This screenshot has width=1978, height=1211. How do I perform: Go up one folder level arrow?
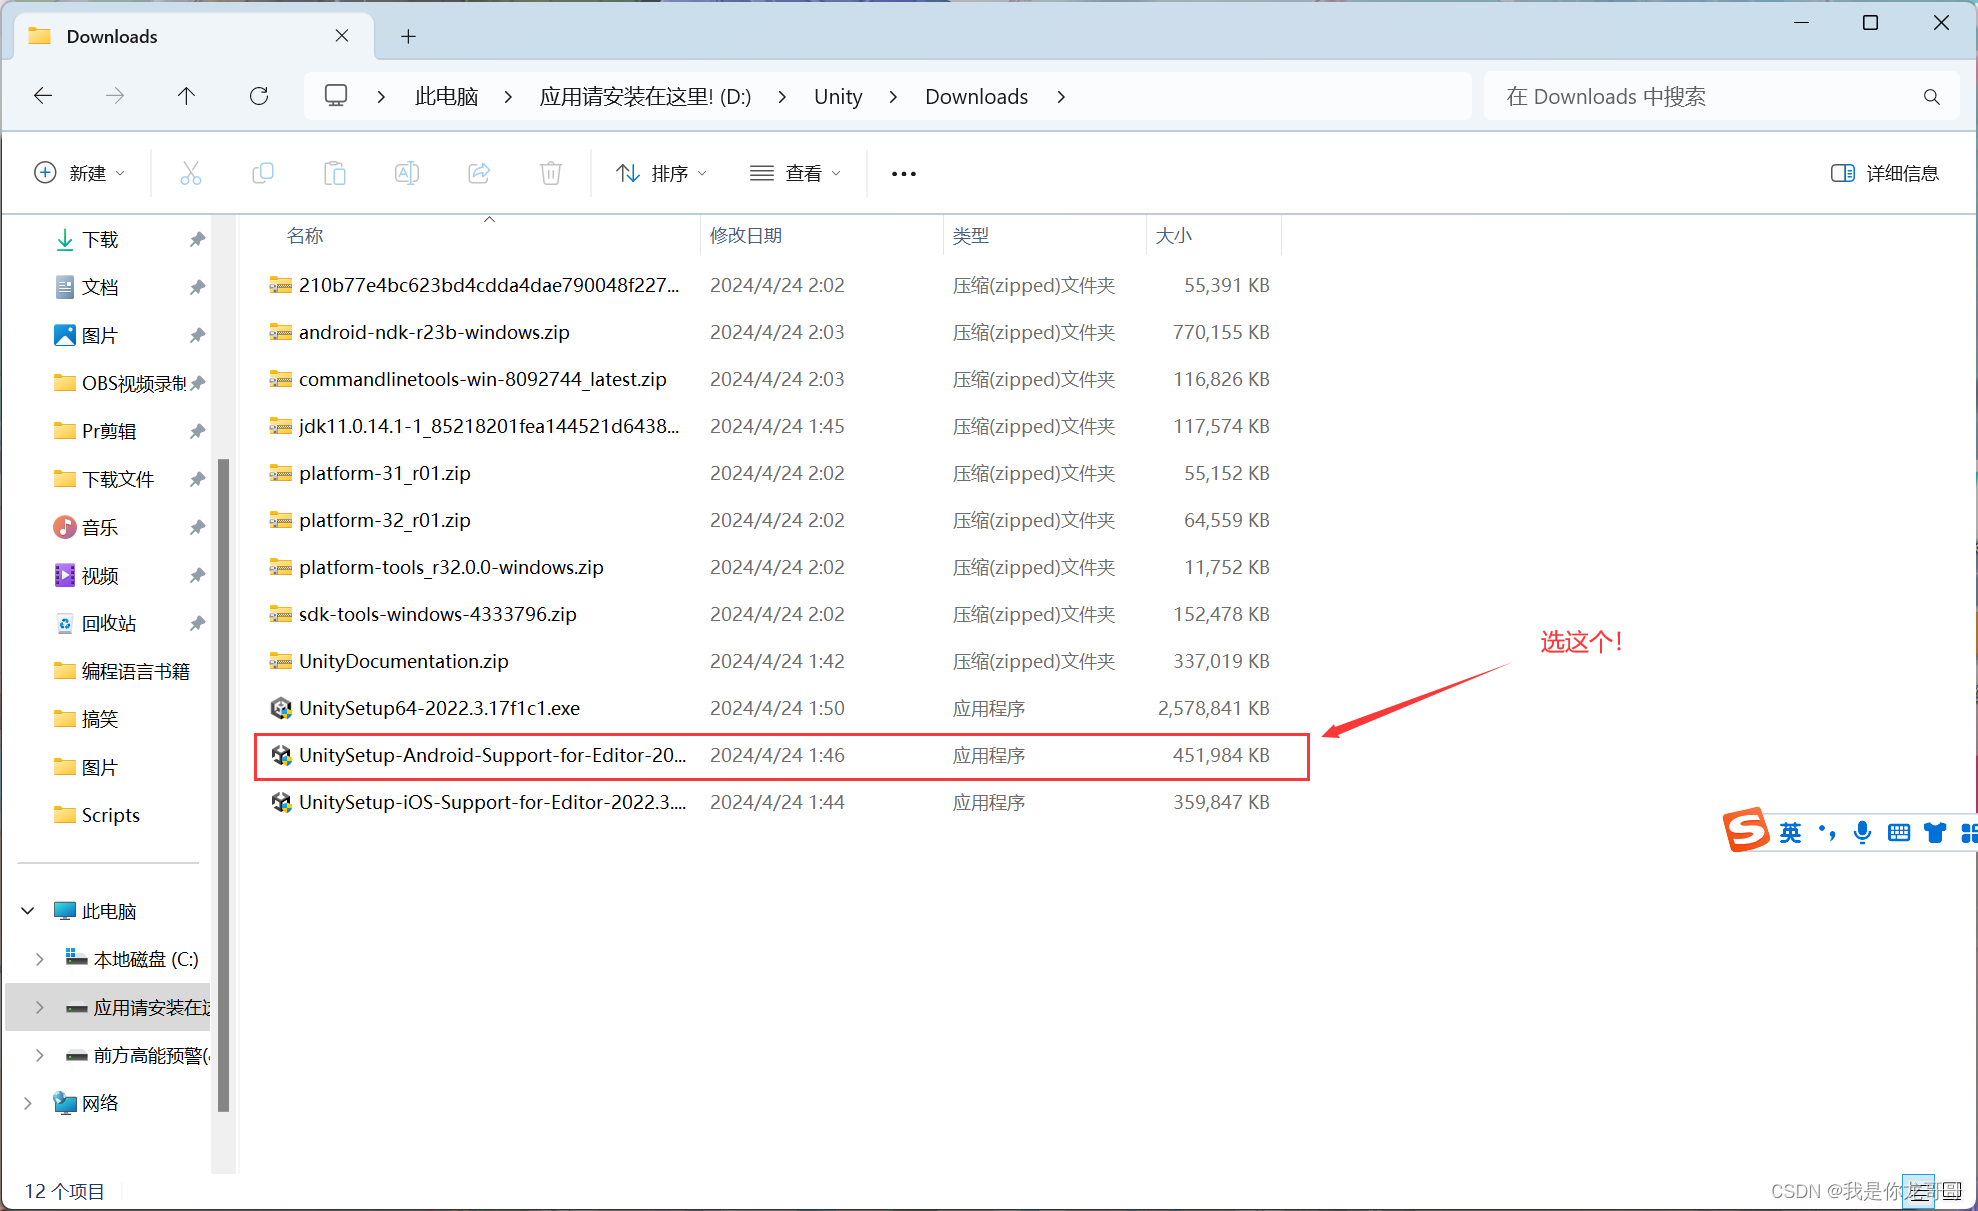click(186, 96)
